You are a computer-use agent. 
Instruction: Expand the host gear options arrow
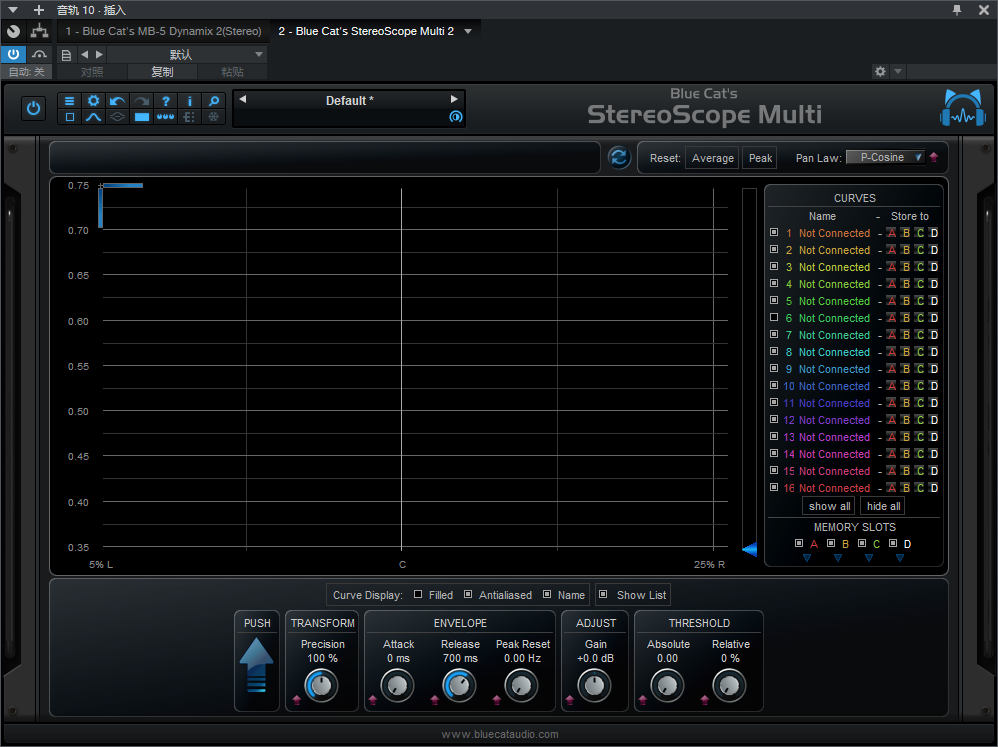pos(898,71)
